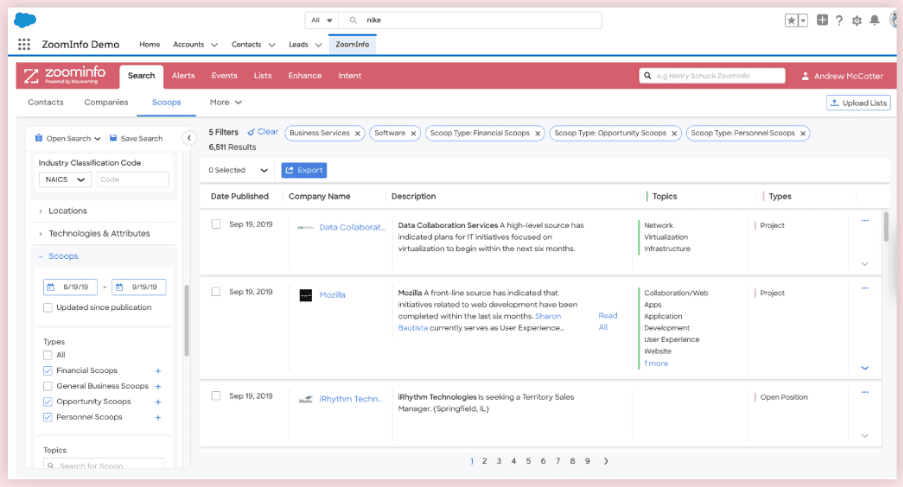The image size is (903, 487).
Task: Add General Business Scoops subtypes with plus
Action: tap(158, 387)
